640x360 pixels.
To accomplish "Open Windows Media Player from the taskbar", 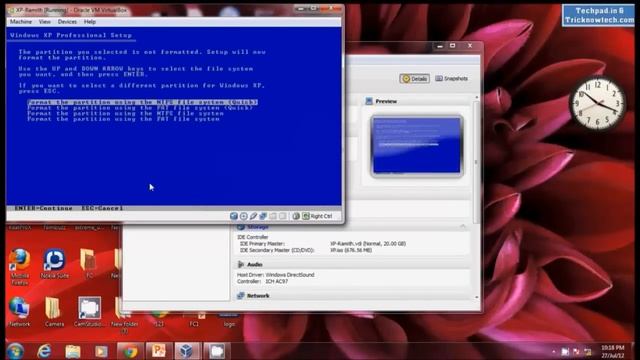I will [x=101, y=351].
